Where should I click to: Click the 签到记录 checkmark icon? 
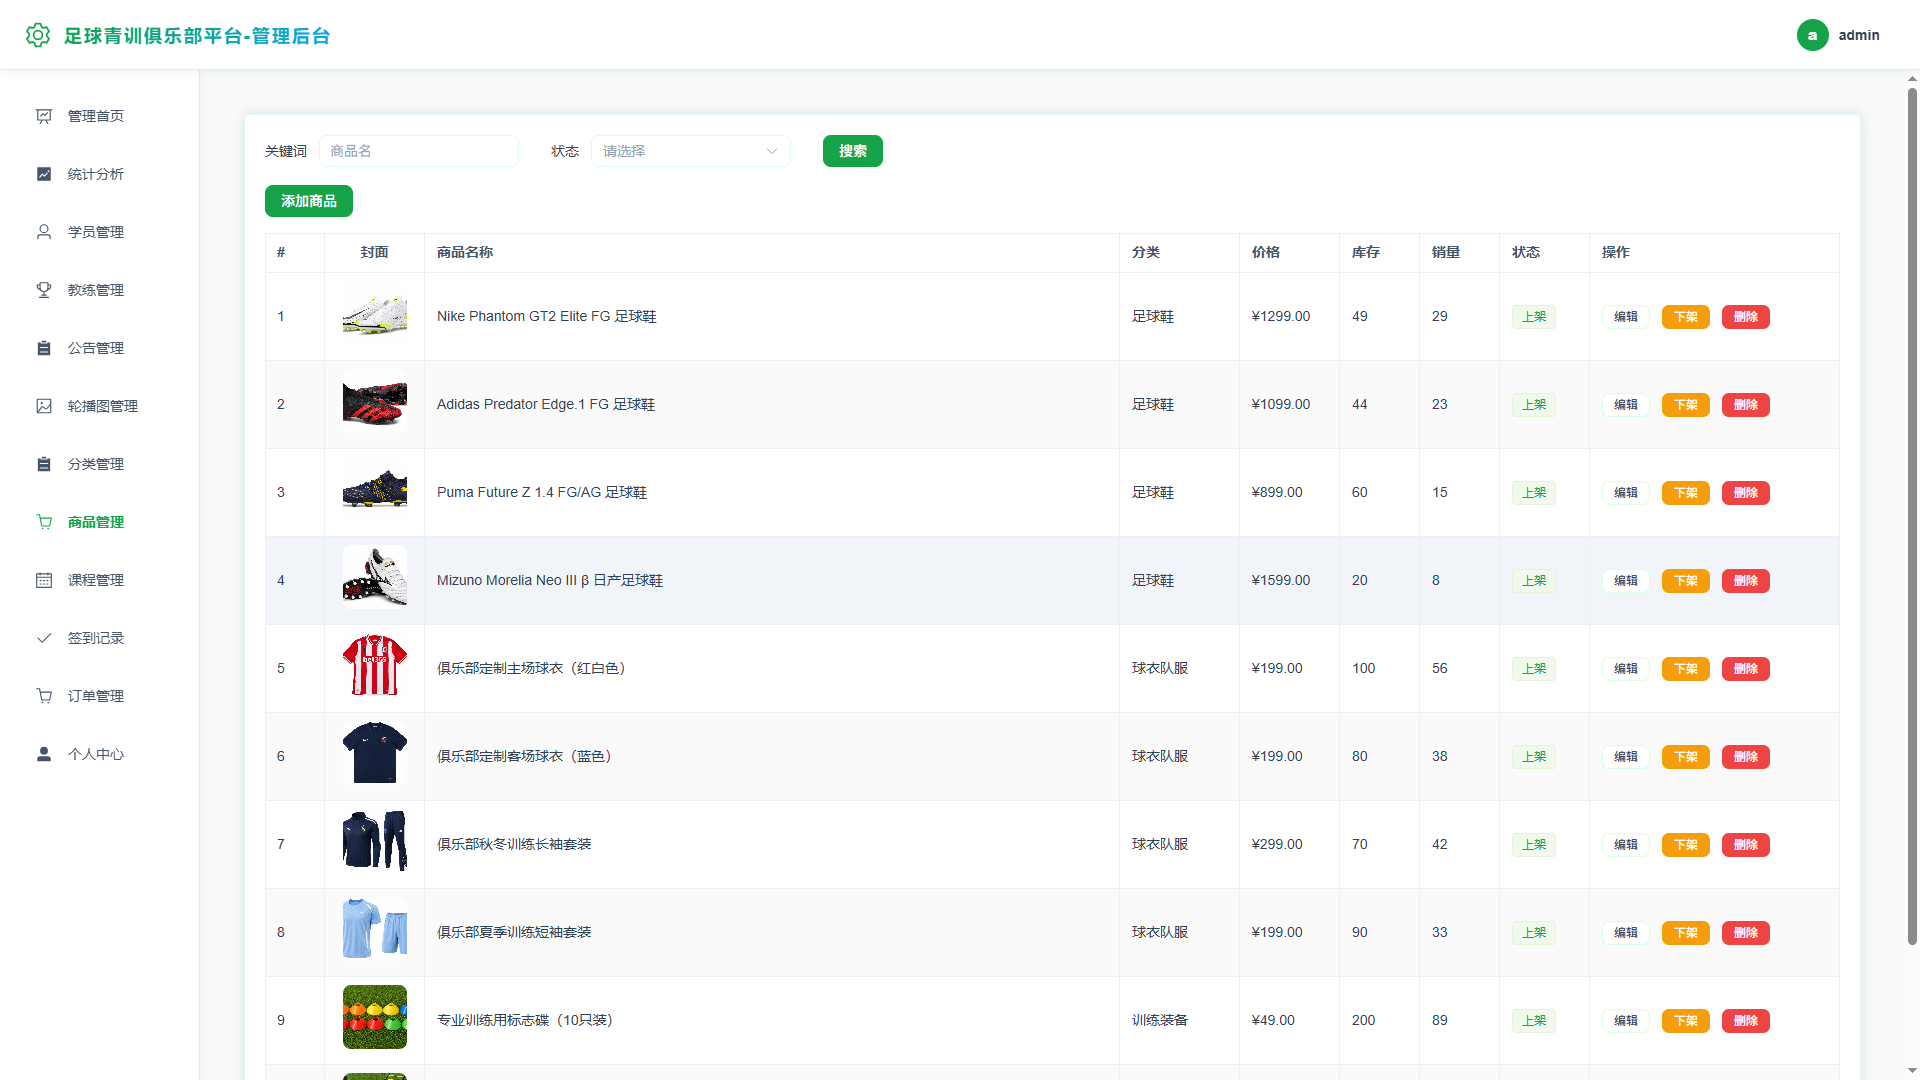pos(44,638)
